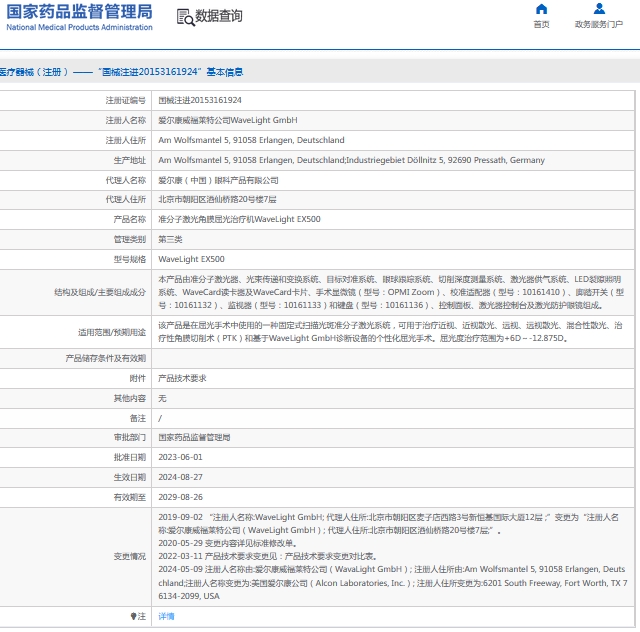Click the 国家药品监督管理局 site logo
Screen dimensions: 640x632
79,12
